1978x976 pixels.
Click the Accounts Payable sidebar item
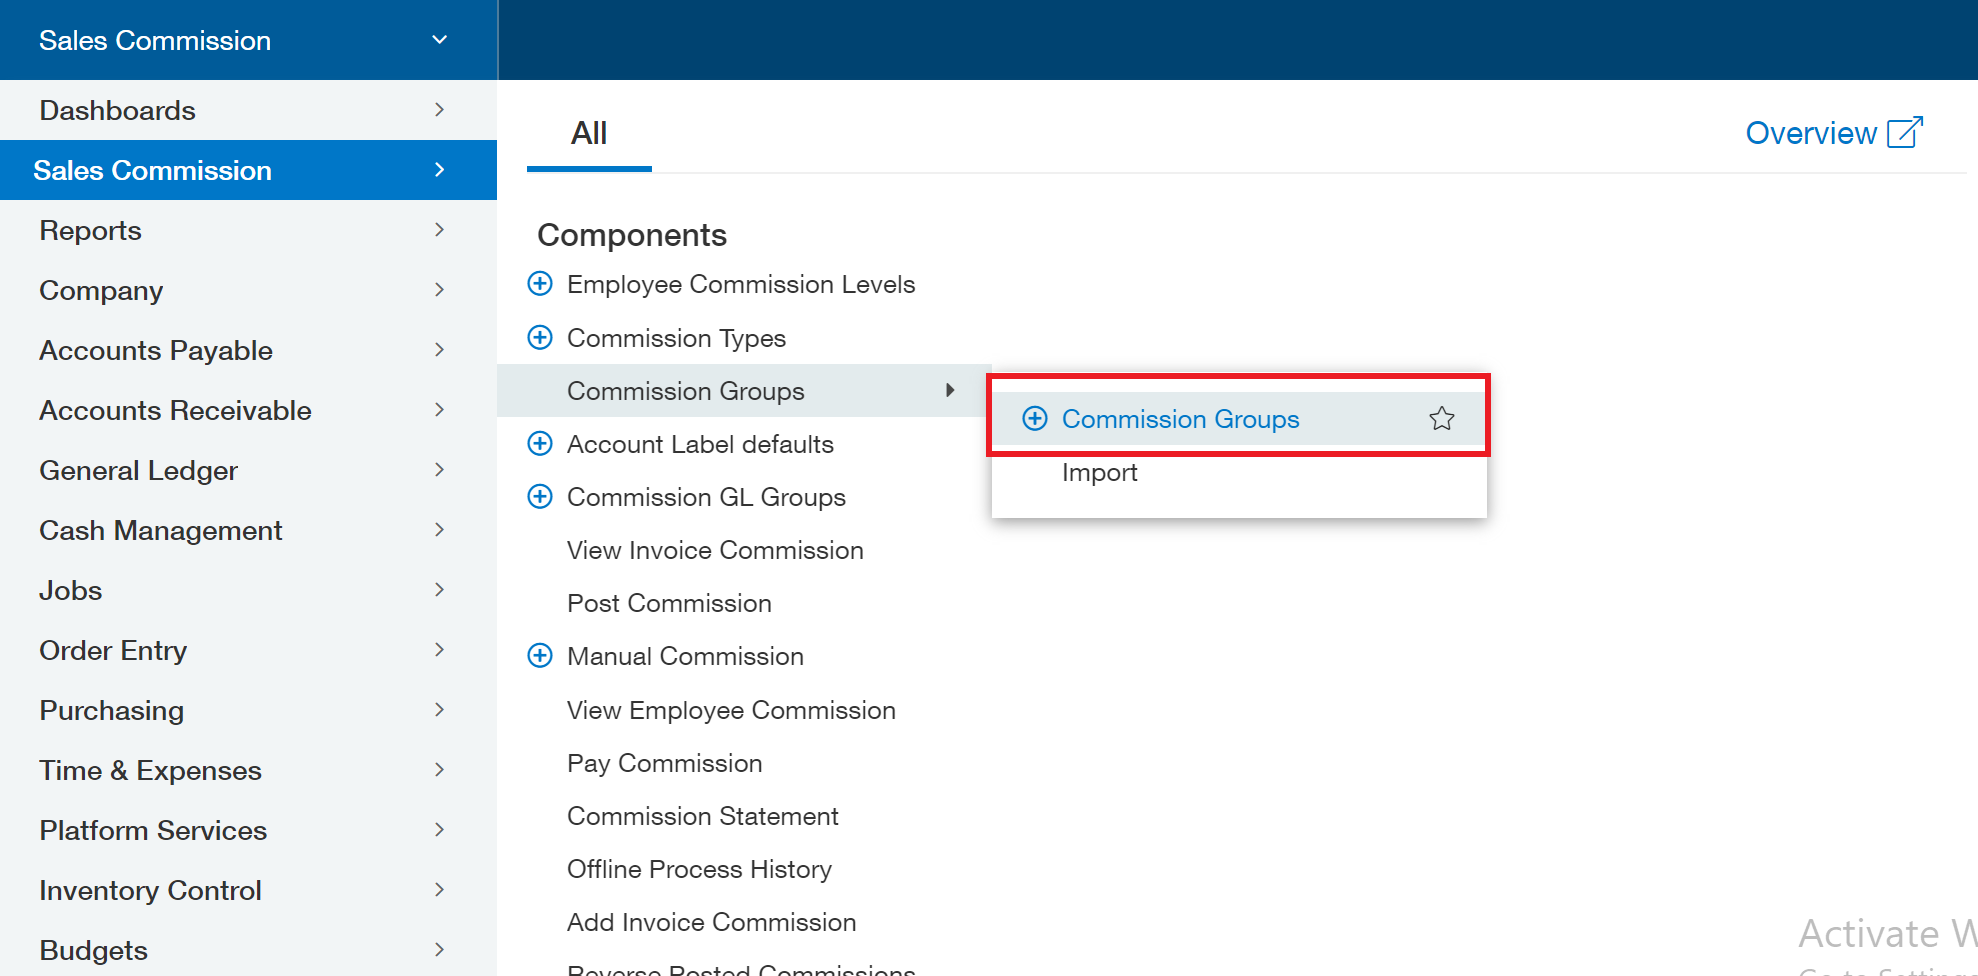click(248, 350)
